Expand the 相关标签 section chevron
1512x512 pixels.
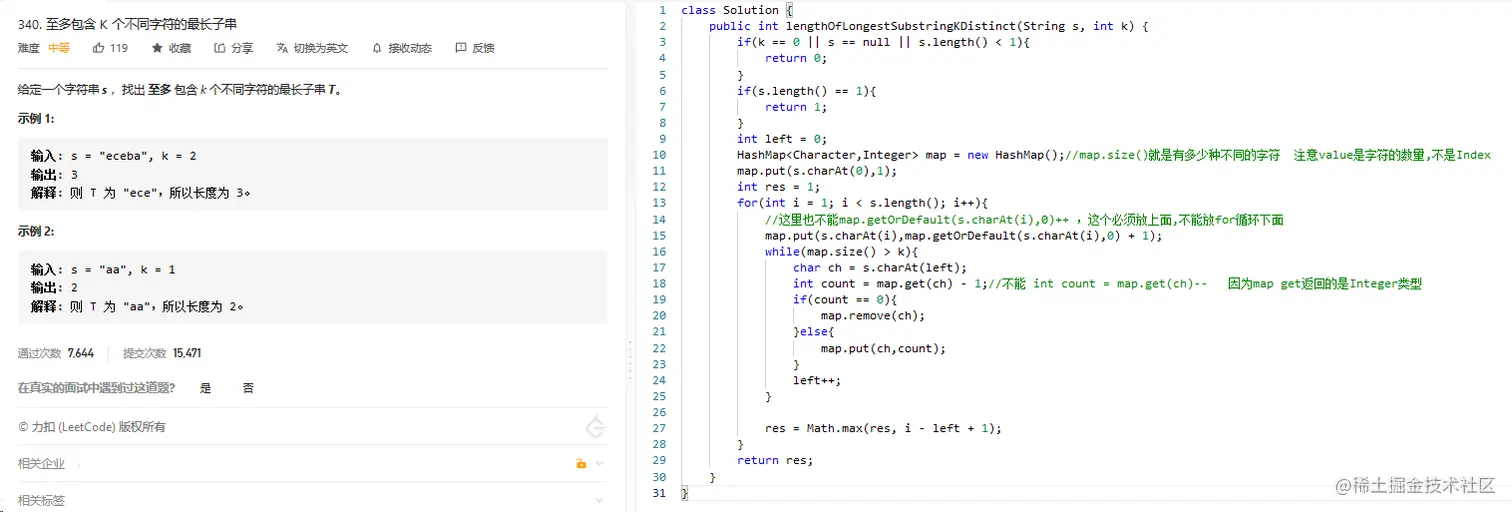(x=600, y=500)
